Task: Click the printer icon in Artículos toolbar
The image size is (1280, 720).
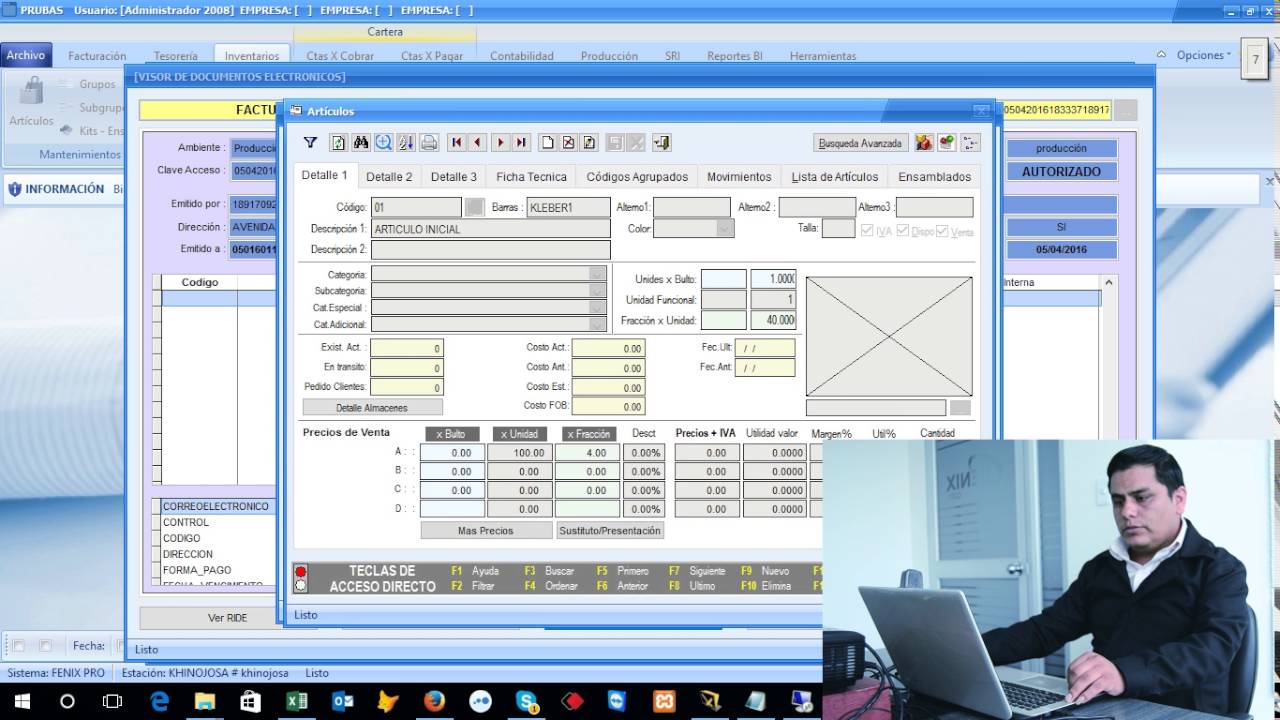Action: click(429, 143)
